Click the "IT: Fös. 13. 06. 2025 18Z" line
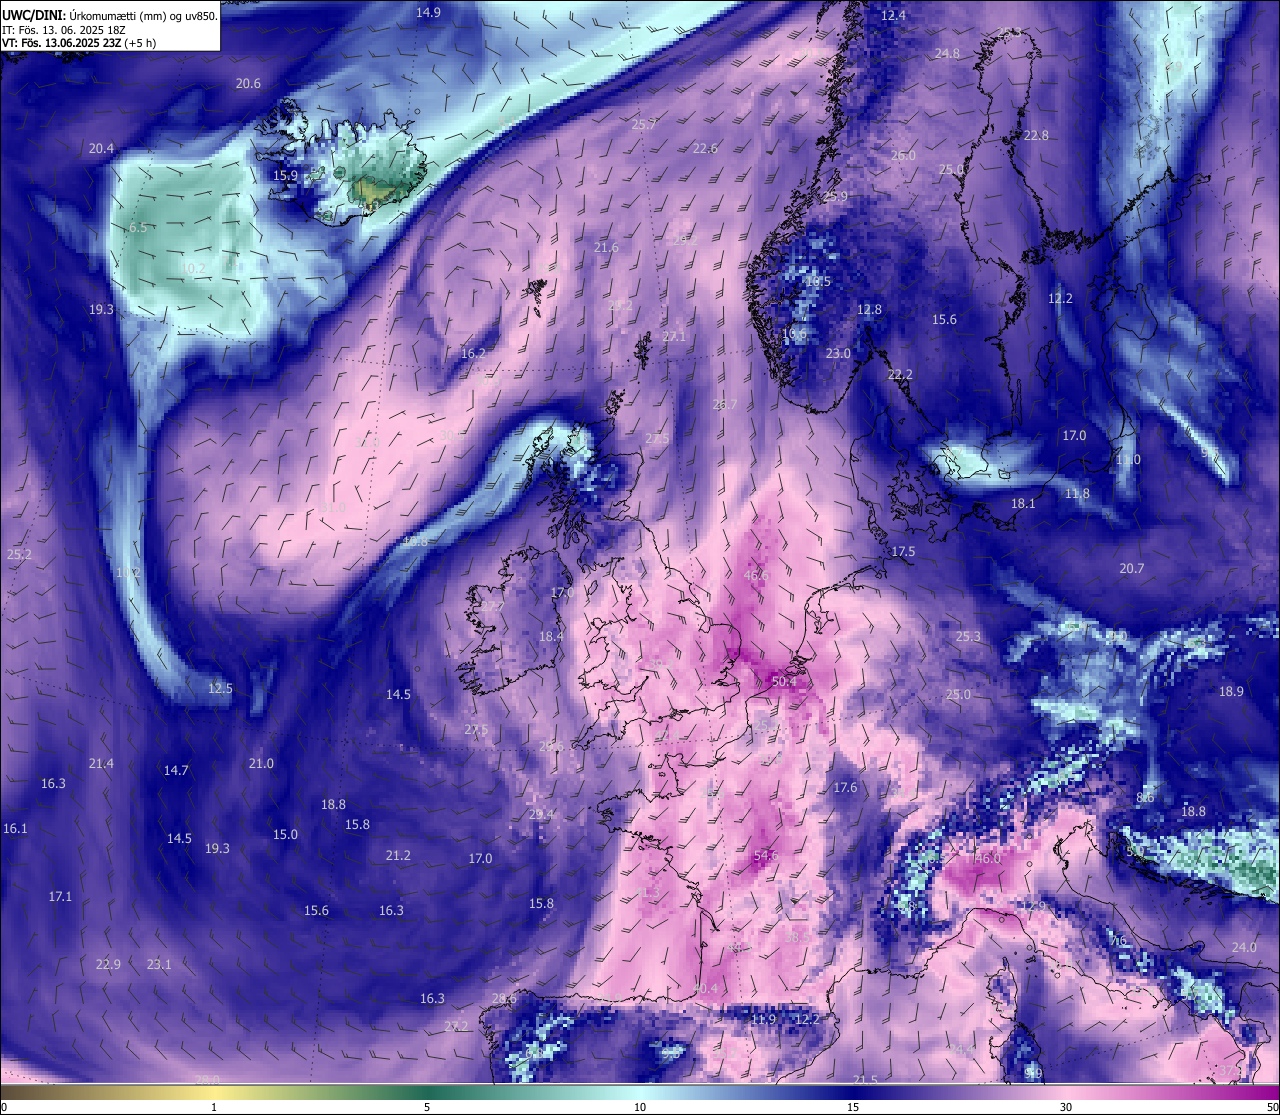This screenshot has width=1280, height=1115. [64, 30]
